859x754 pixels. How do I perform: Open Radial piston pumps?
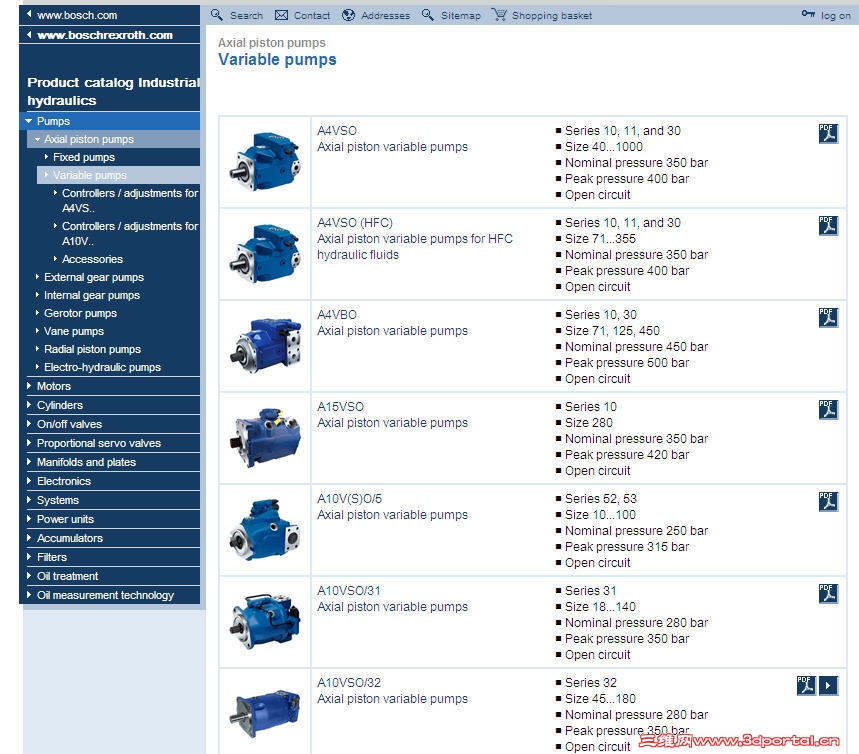(93, 350)
